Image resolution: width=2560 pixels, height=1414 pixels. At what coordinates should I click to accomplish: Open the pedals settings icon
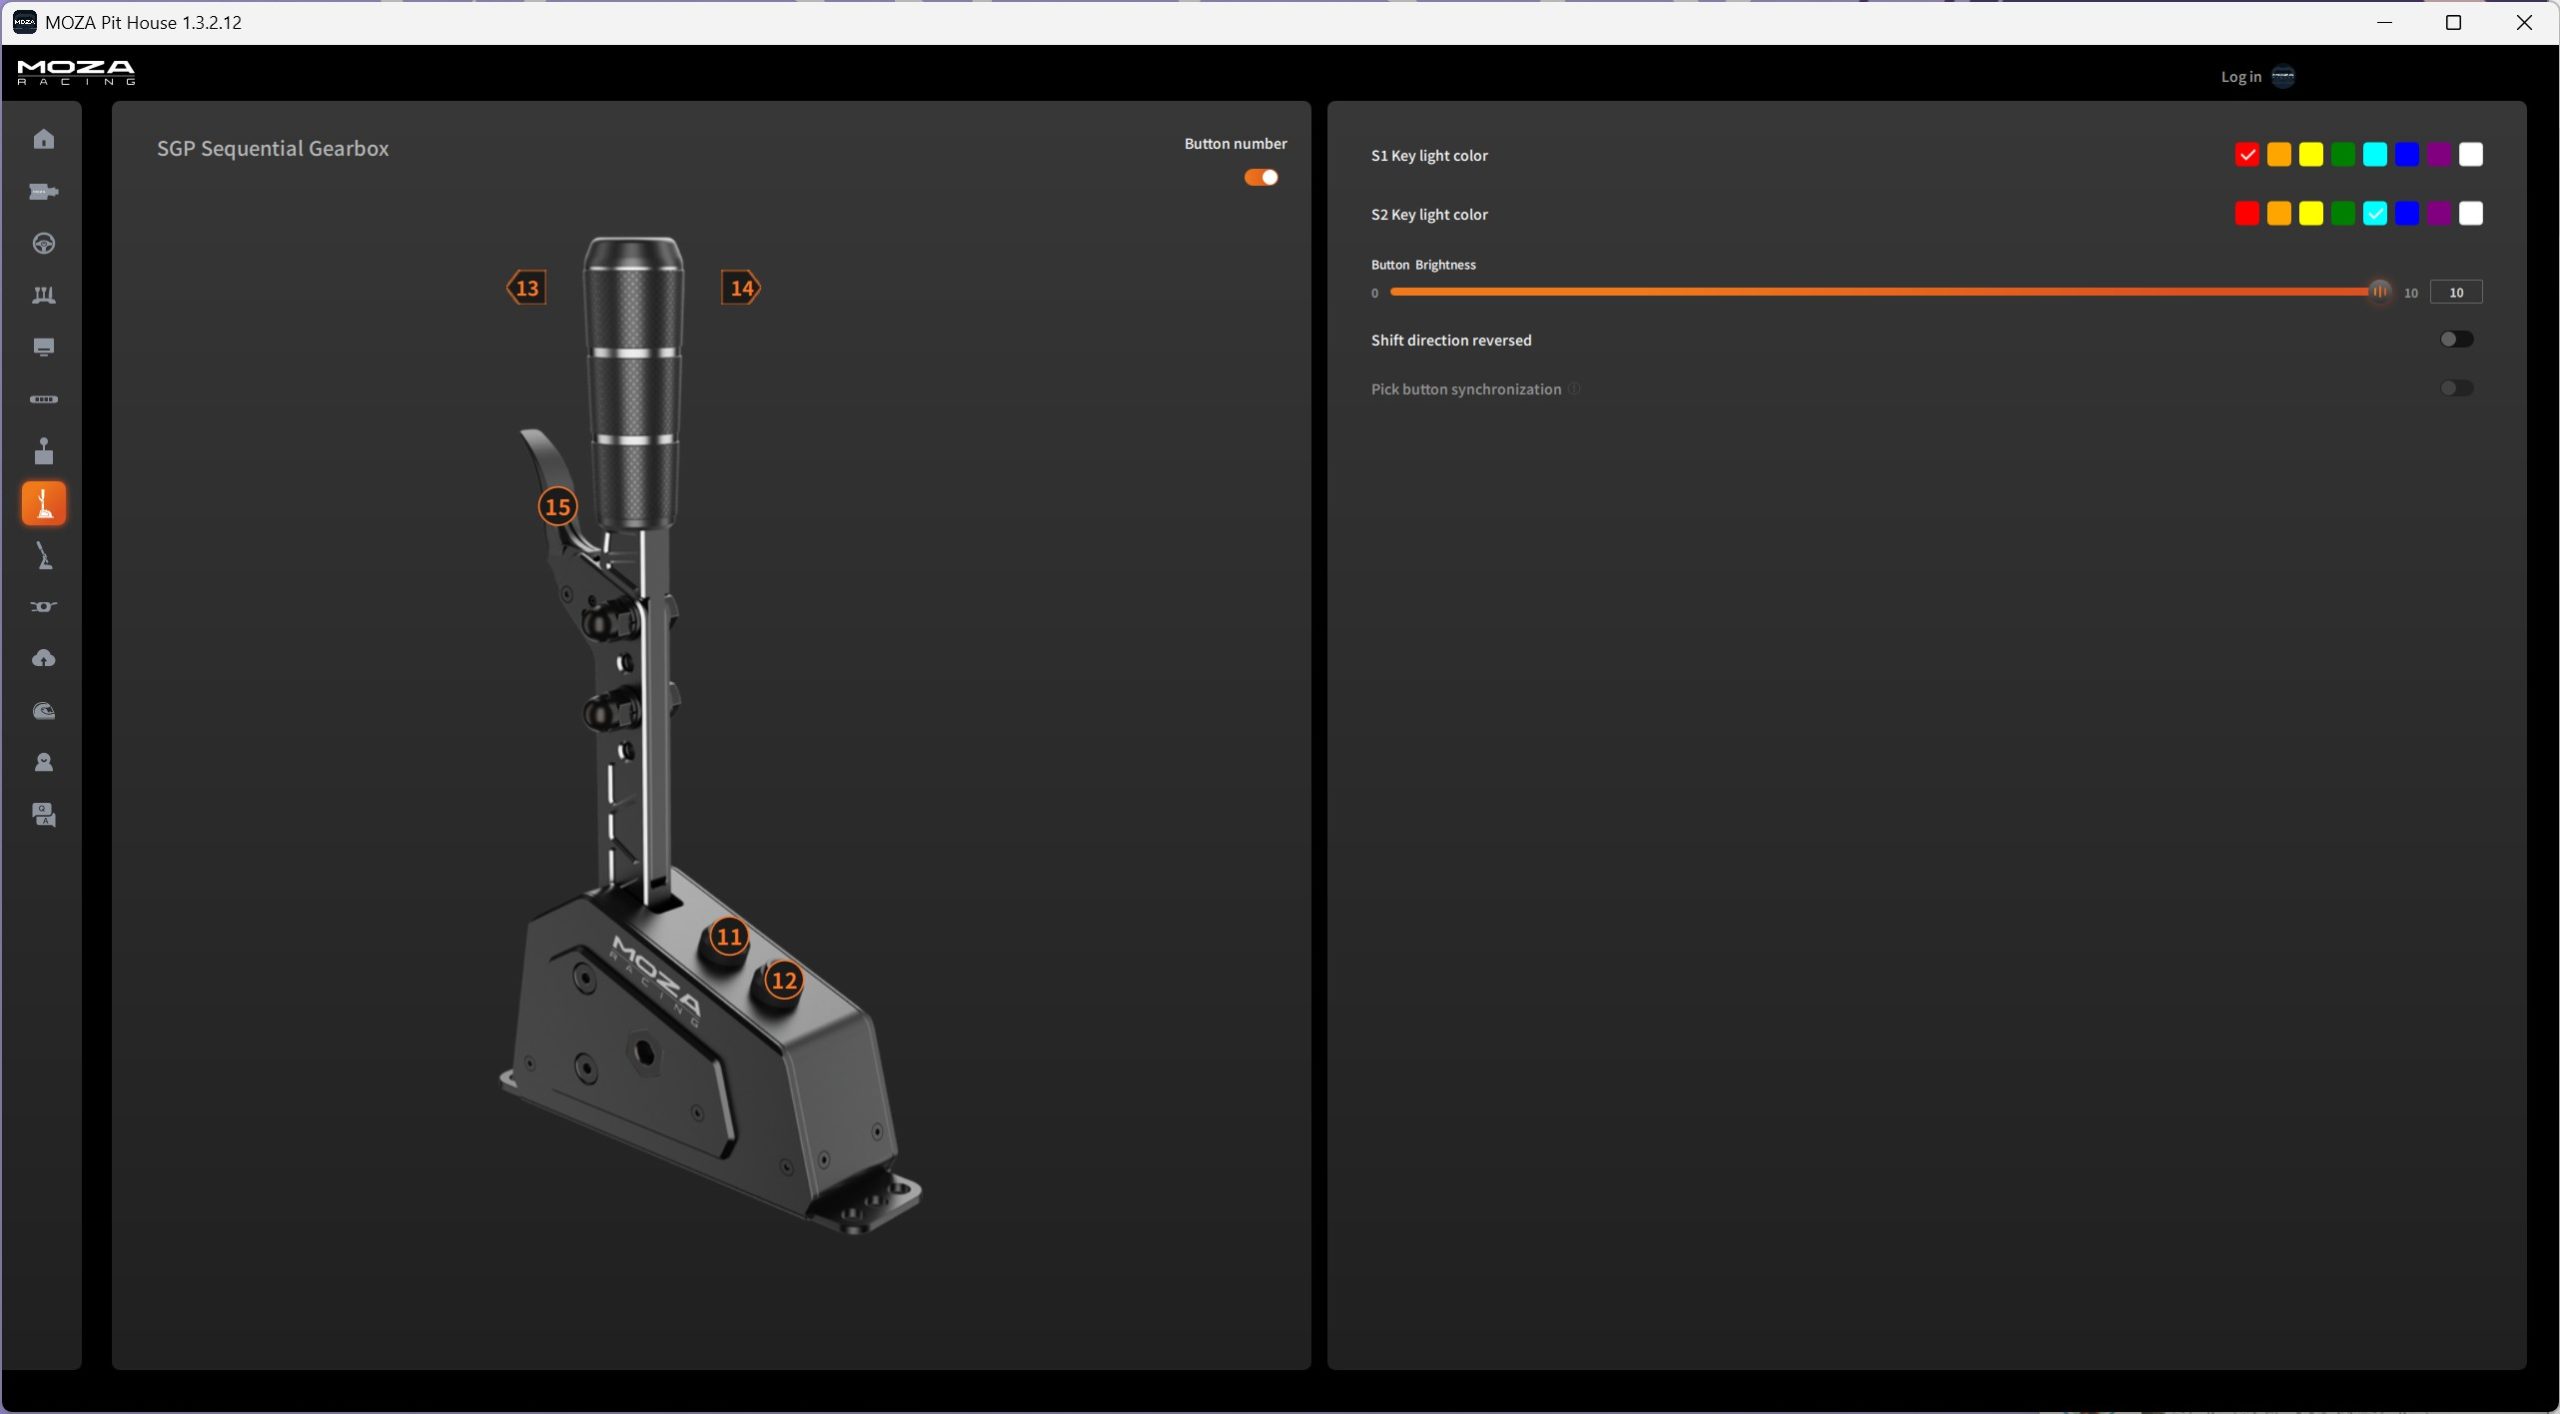point(44,295)
